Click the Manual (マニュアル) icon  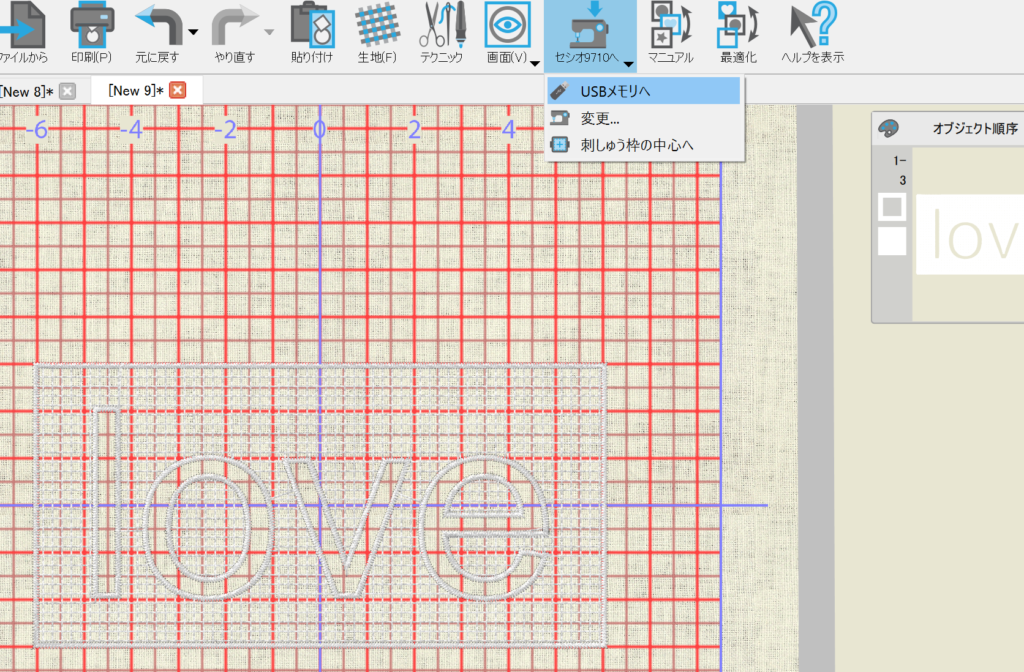[669, 24]
